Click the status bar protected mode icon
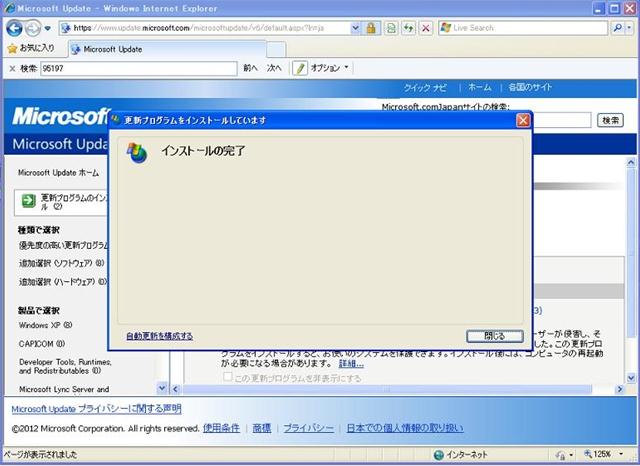This screenshot has height=466, width=640. tap(561, 455)
